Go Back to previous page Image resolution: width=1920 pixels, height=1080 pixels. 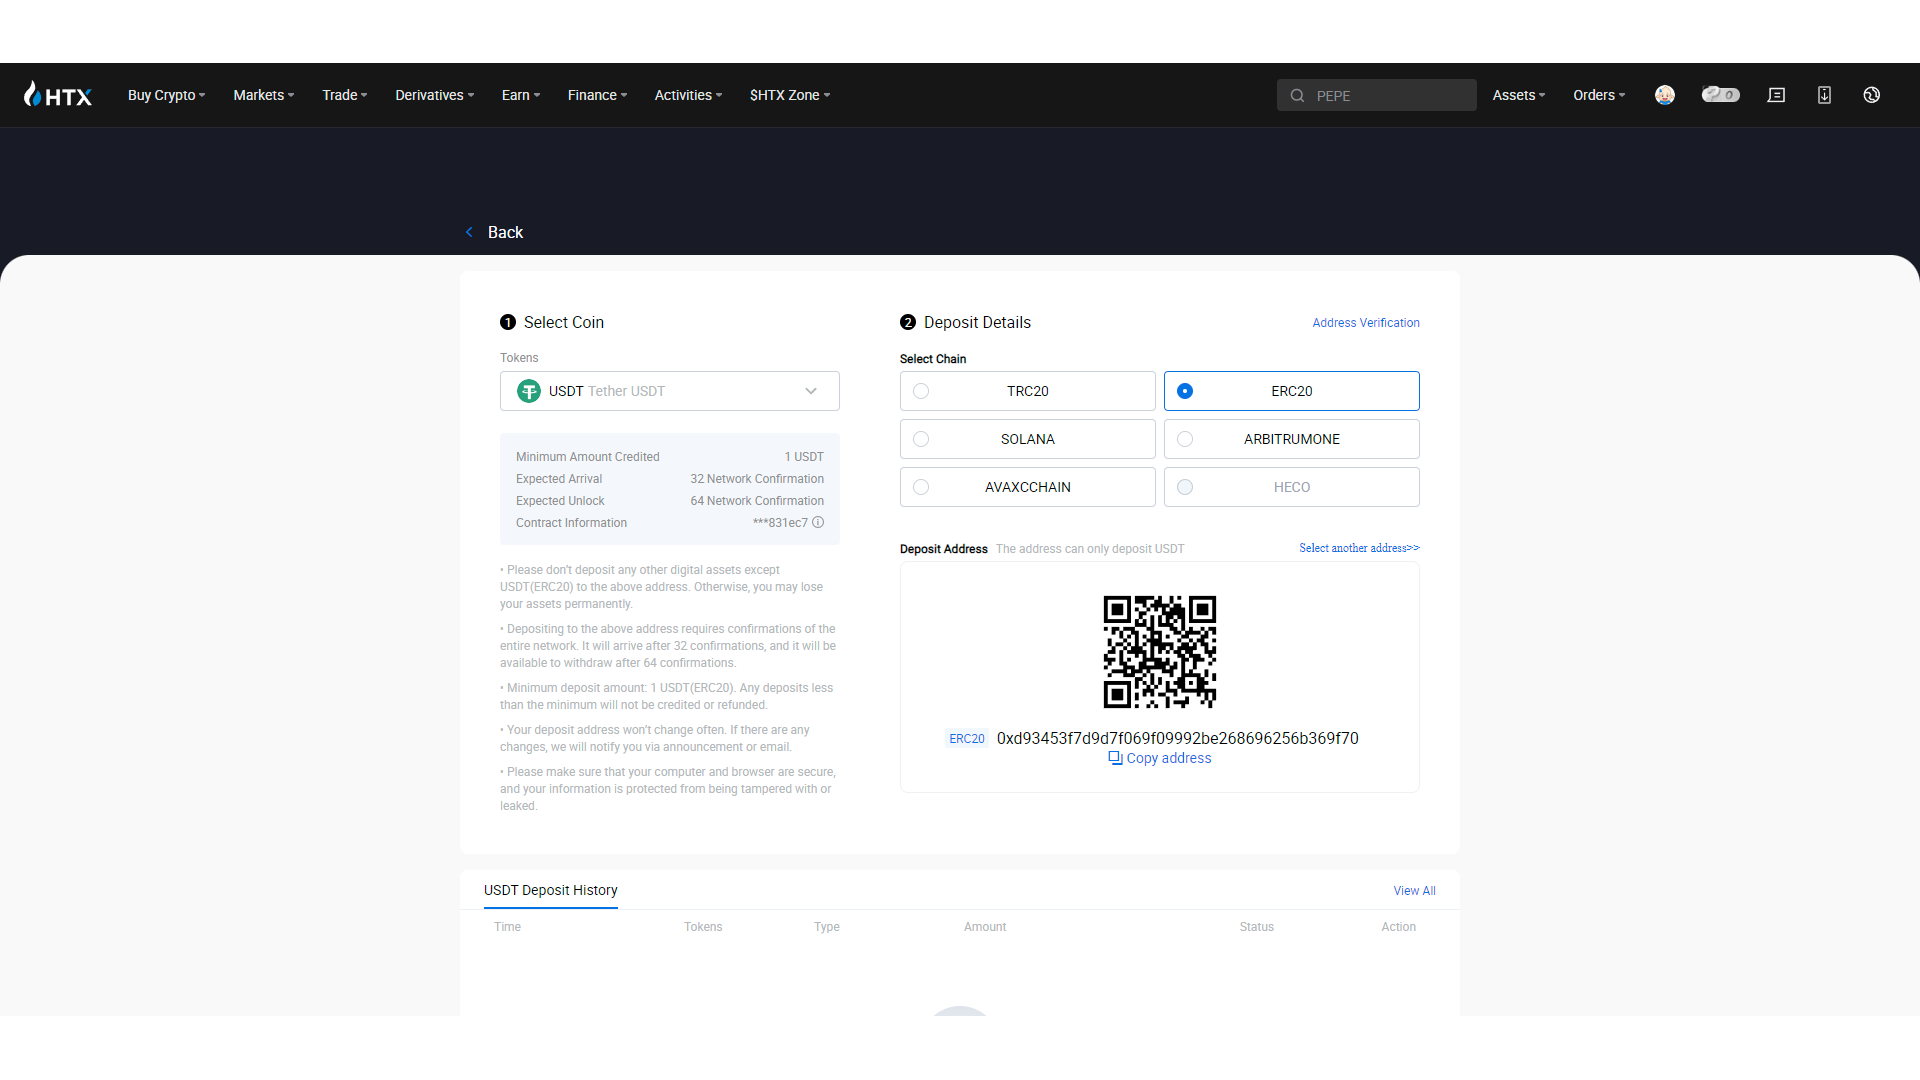[505, 232]
